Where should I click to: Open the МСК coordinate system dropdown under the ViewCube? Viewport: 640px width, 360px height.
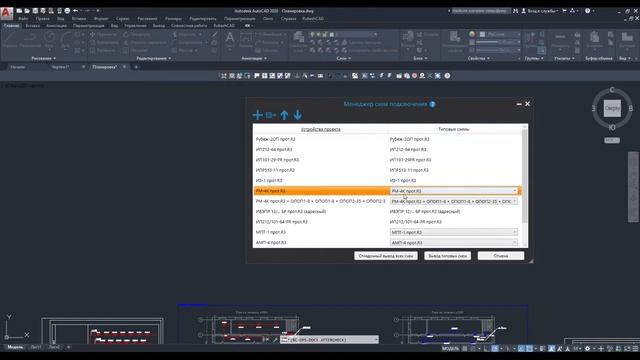tap(612, 140)
